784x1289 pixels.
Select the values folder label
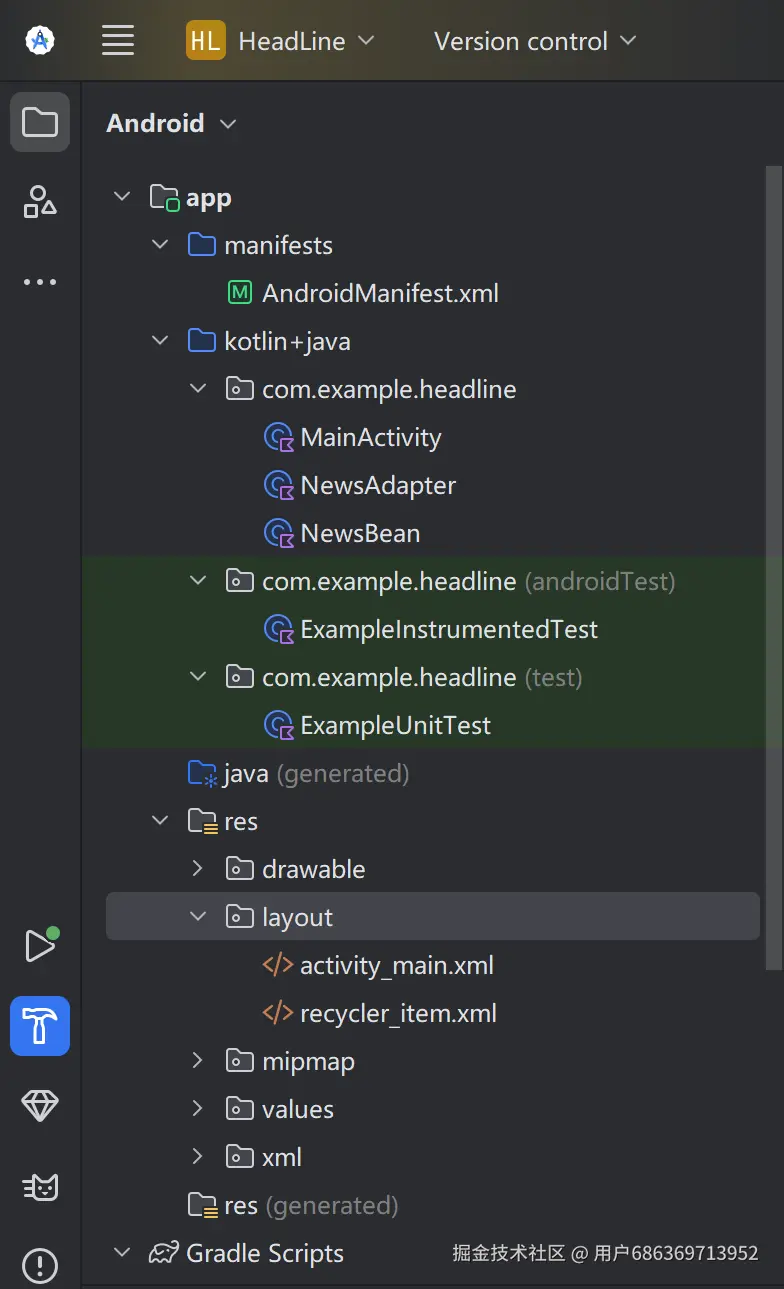click(x=298, y=1109)
